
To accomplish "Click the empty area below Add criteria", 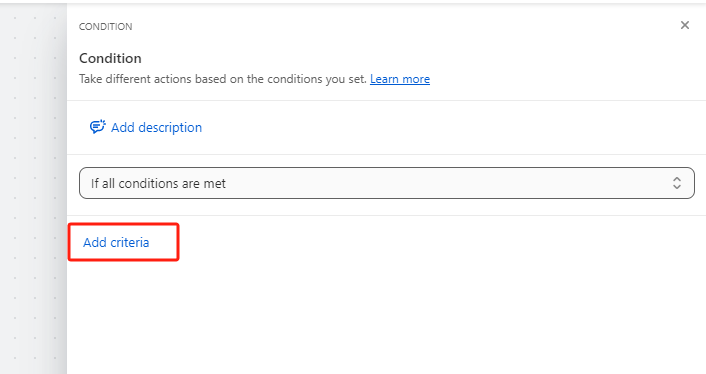I will [386, 317].
